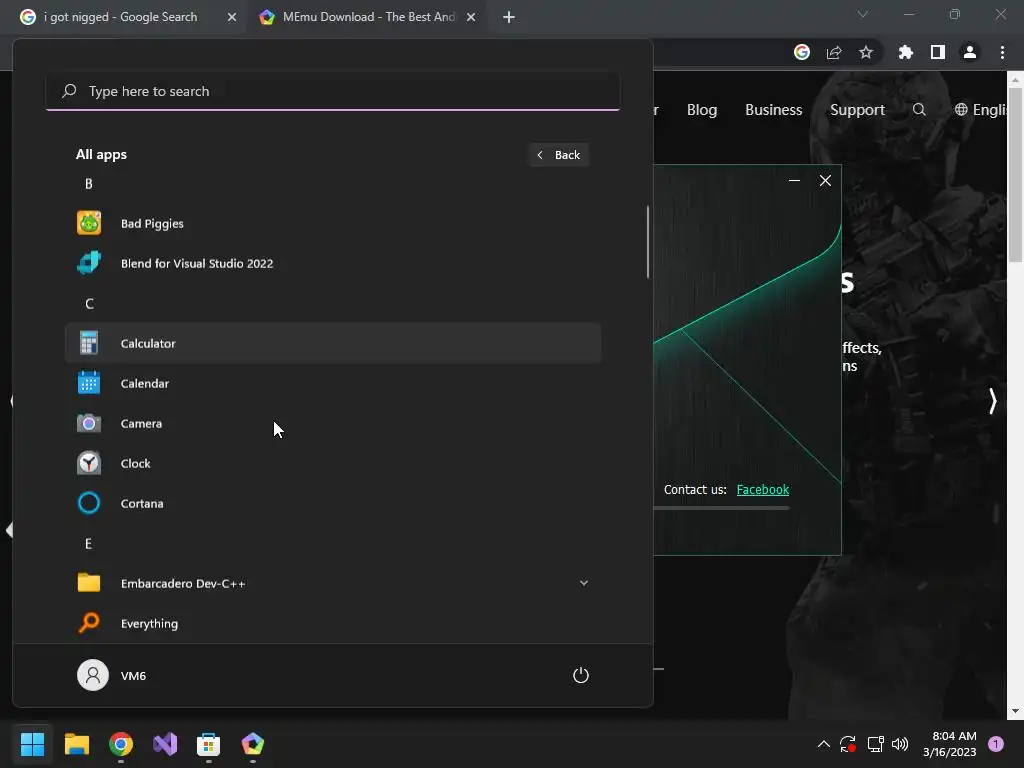The width and height of the screenshot is (1024, 768).
Task: Toggle the Chrome side panel
Action: tap(938, 52)
